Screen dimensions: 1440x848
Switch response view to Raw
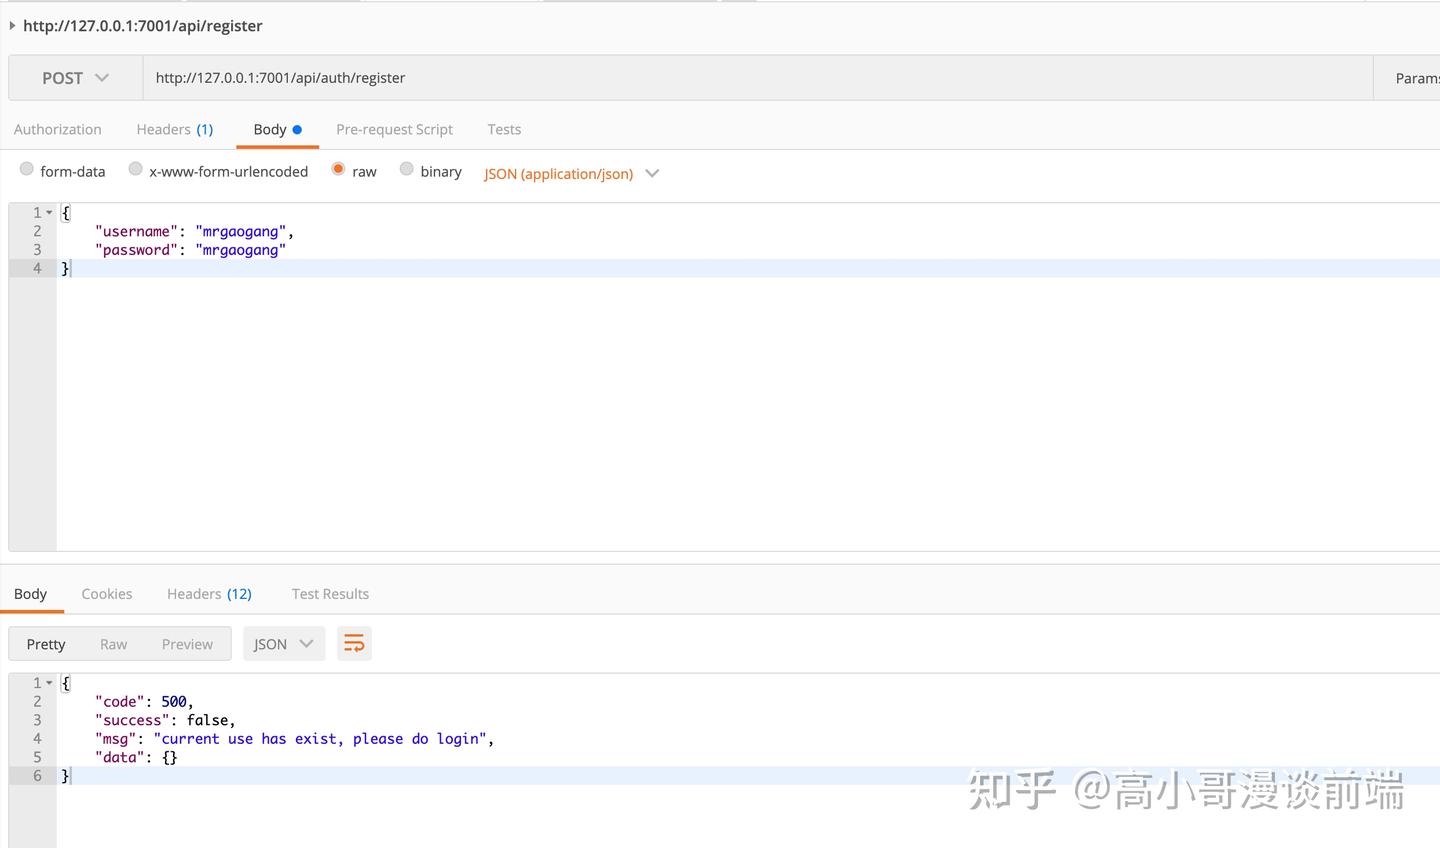(113, 644)
